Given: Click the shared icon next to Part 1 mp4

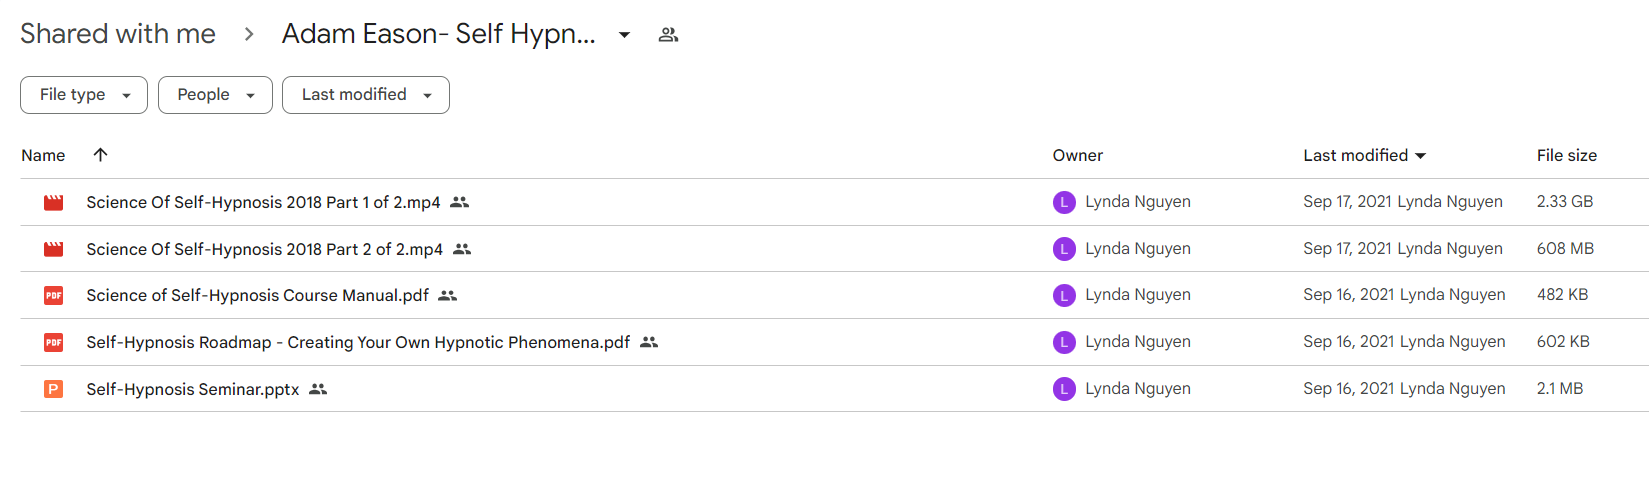Looking at the screenshot, I should click(x=460, y=202).
